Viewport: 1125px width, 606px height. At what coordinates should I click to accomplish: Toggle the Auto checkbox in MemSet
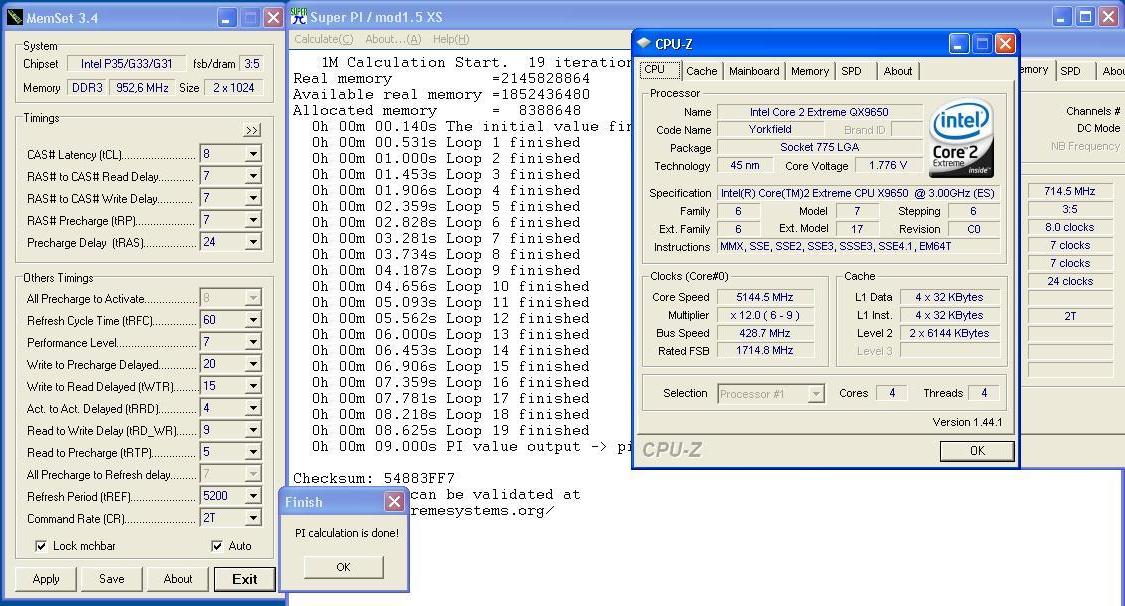click(217, 546)
